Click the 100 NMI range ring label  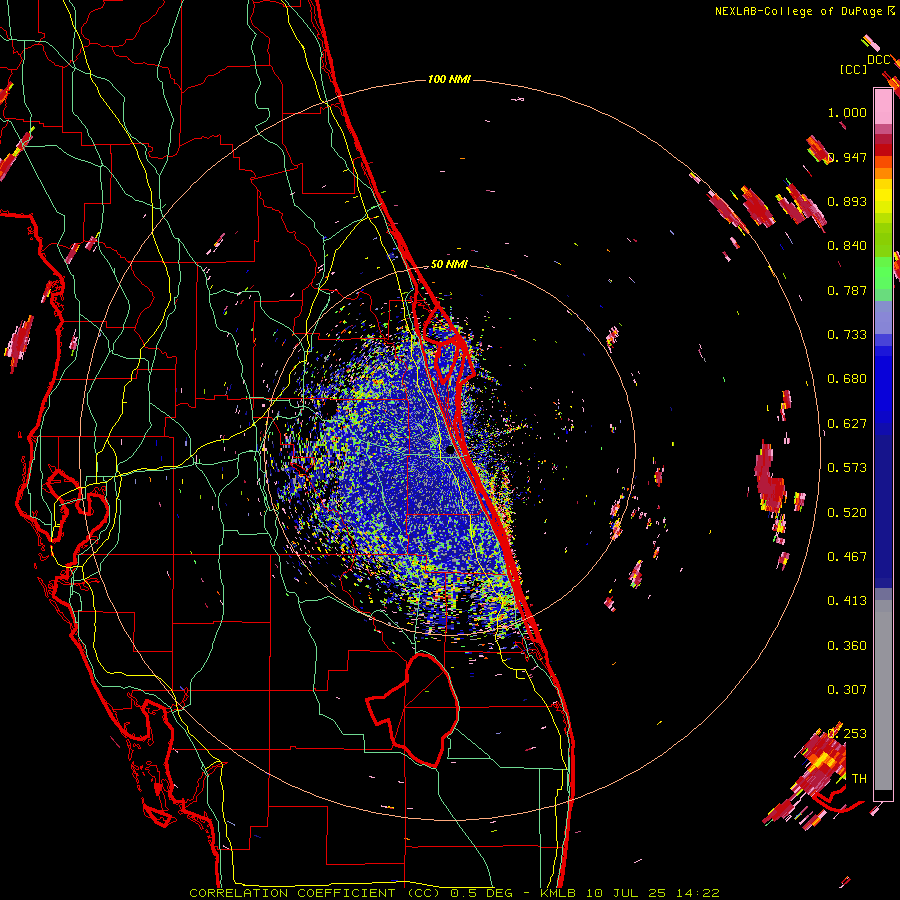click(x=449, y=79)
